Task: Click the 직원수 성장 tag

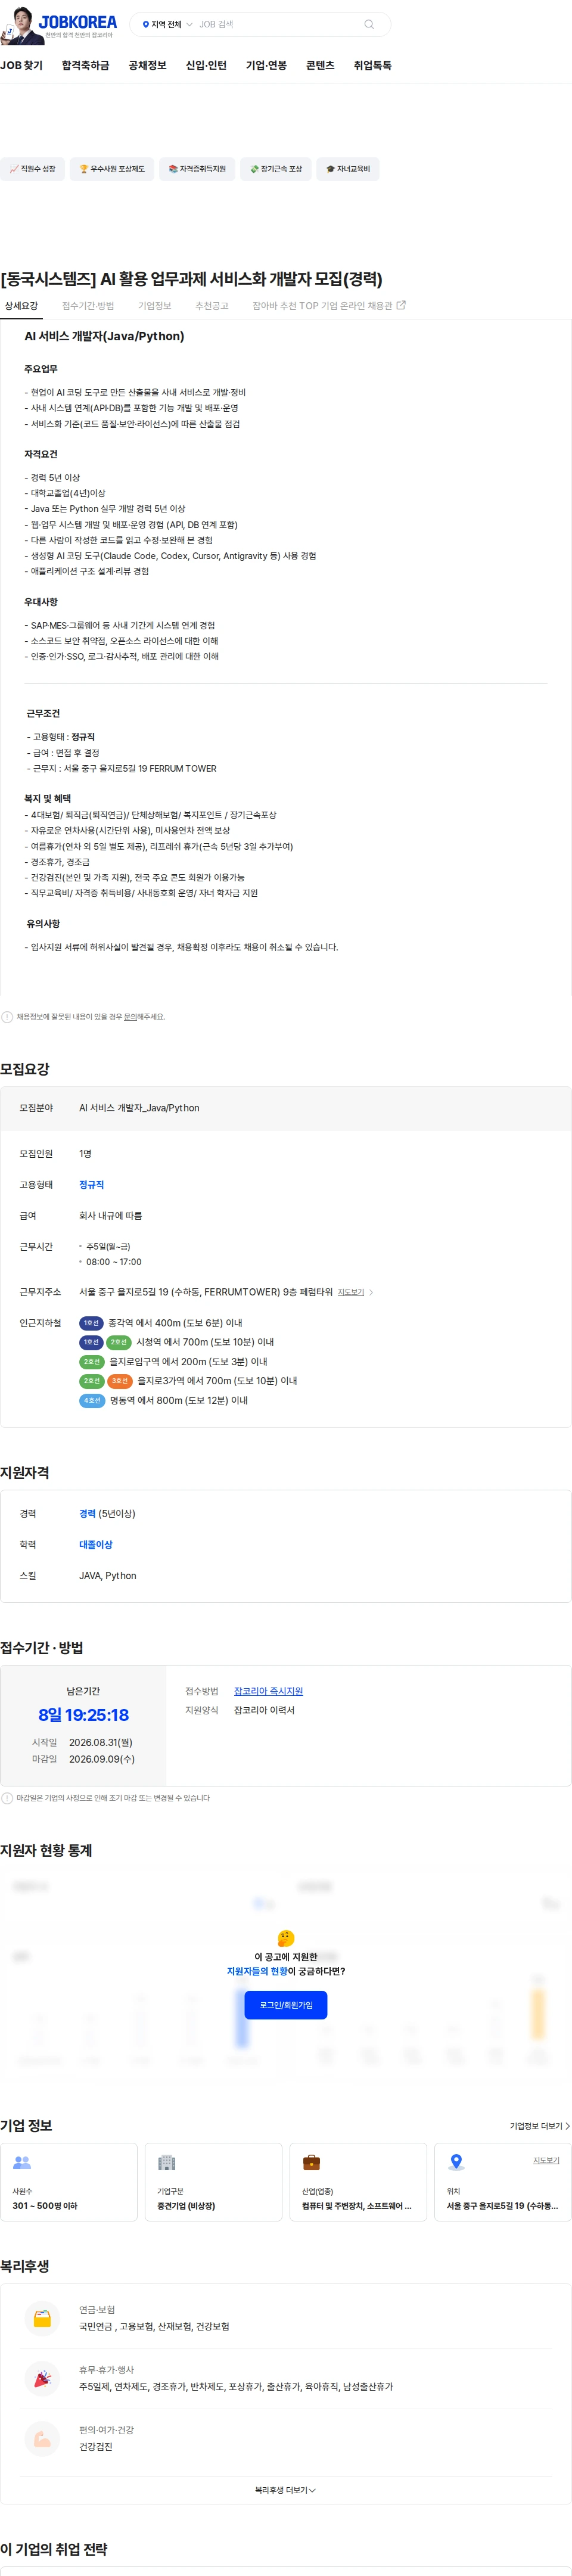Action: click(x=32, y=169)
